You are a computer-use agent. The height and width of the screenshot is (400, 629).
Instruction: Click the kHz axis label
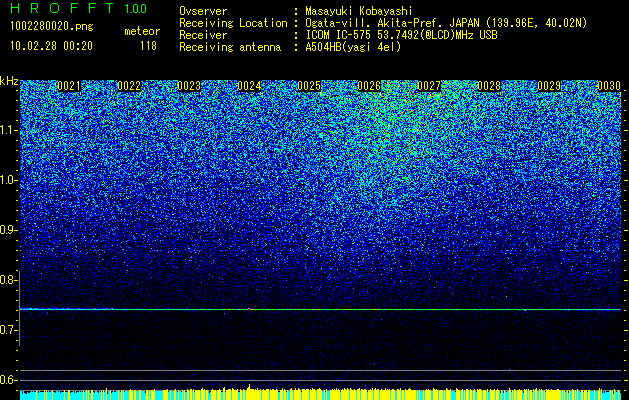click(x=9, y=81)
